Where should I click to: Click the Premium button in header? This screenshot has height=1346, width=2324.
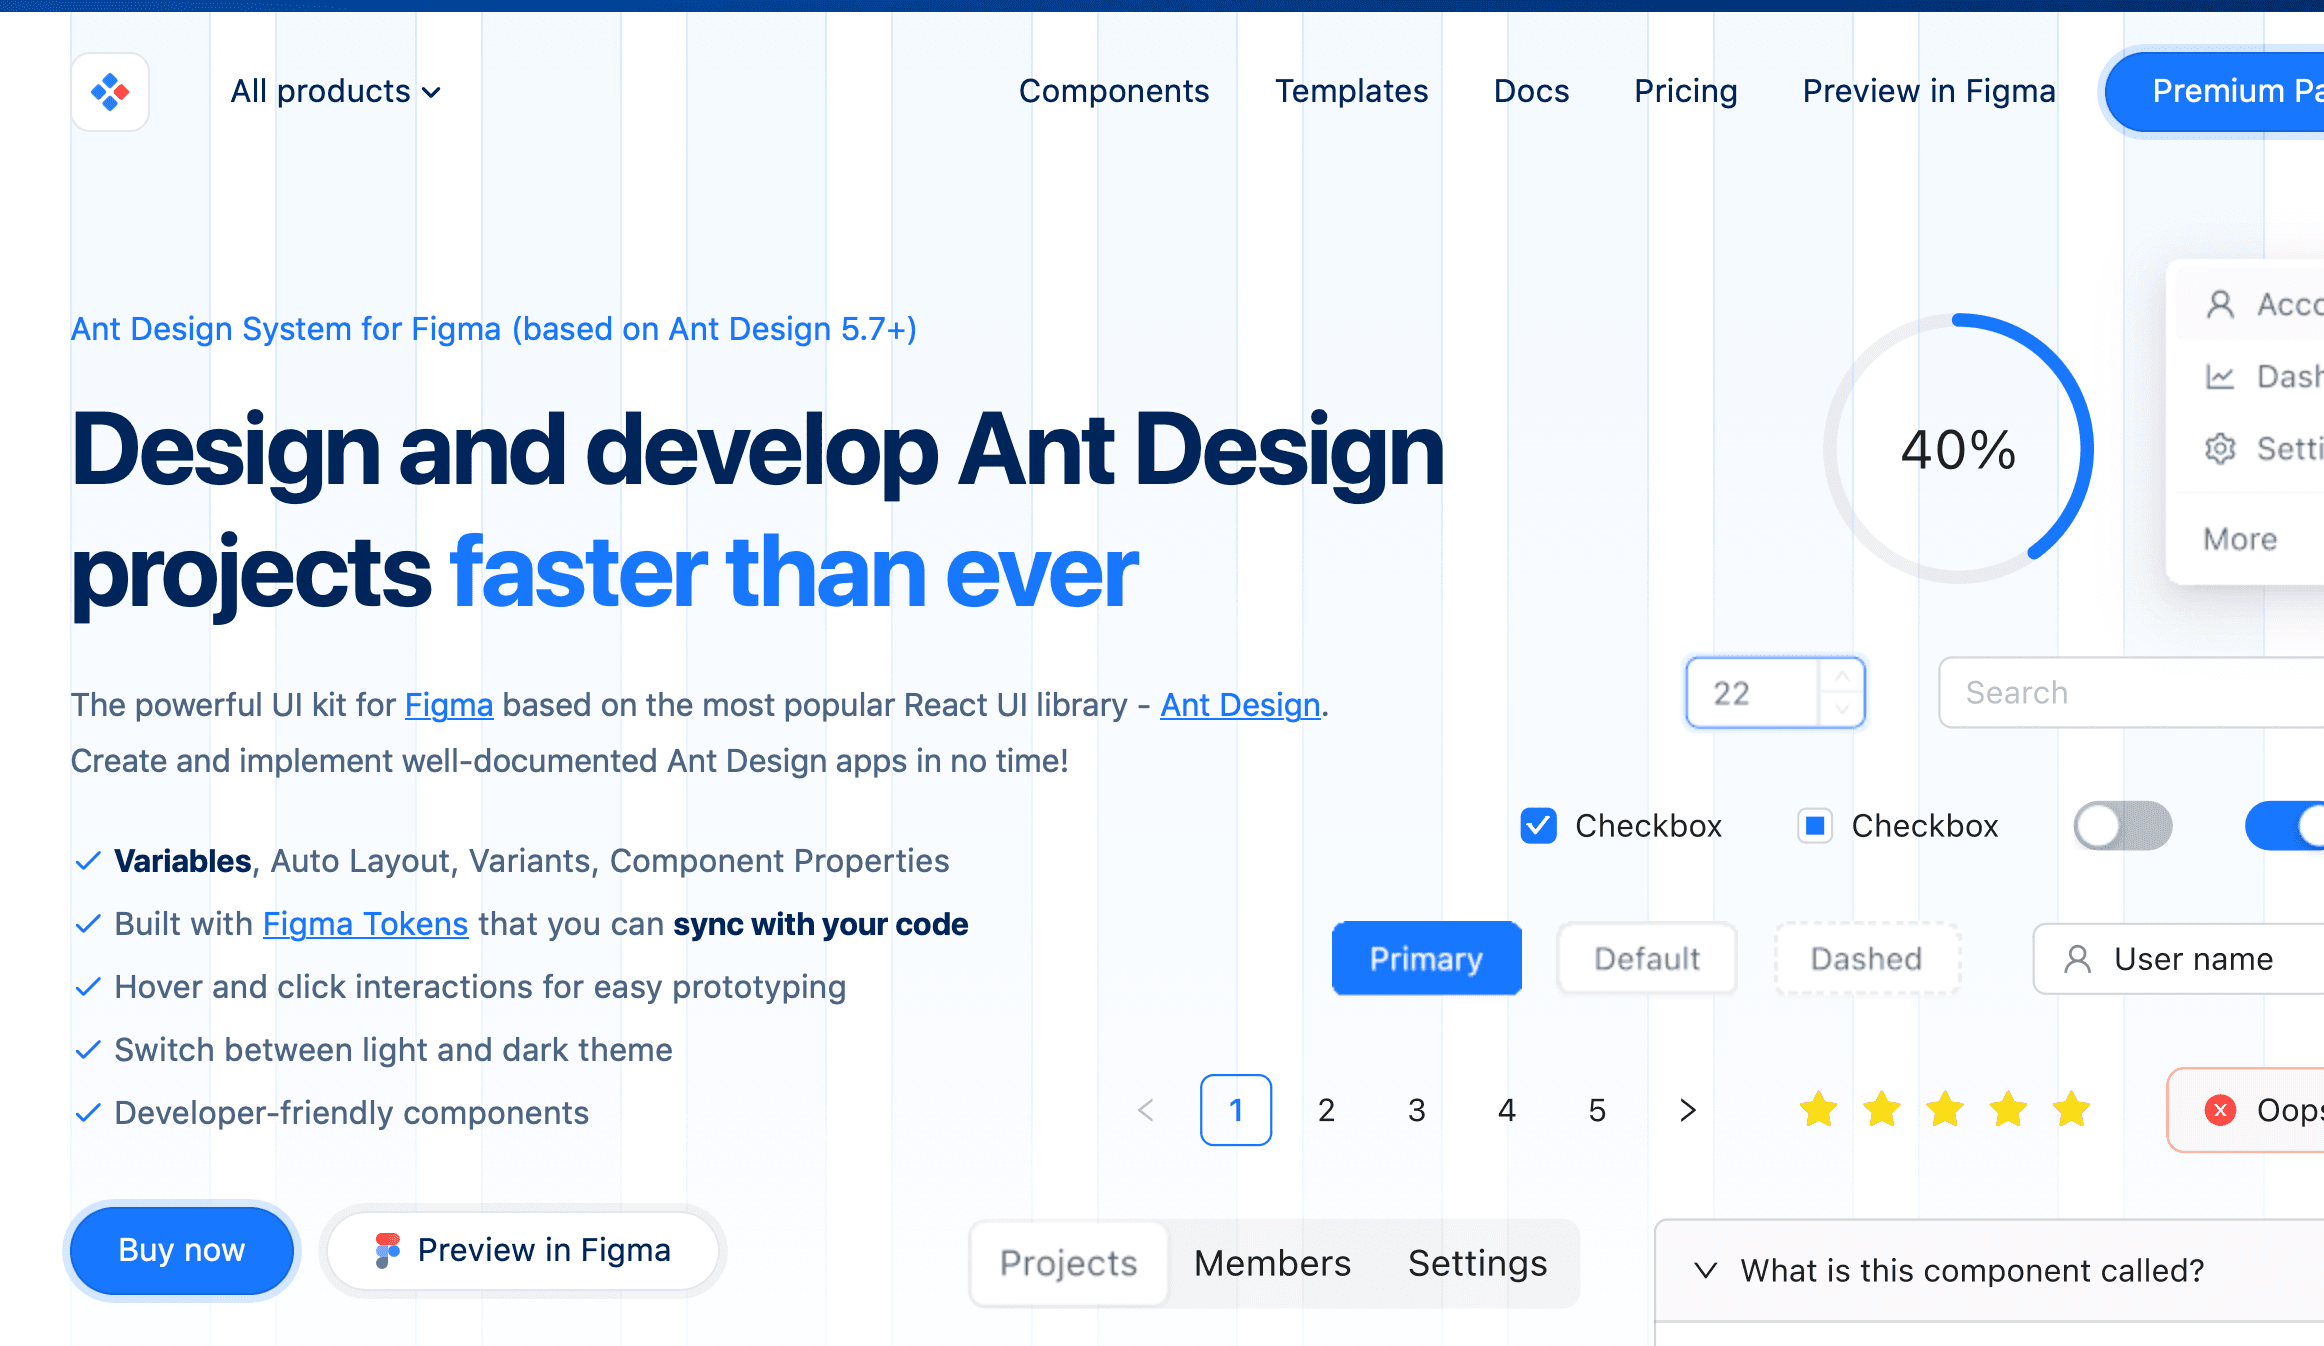tap(2214, 91)
